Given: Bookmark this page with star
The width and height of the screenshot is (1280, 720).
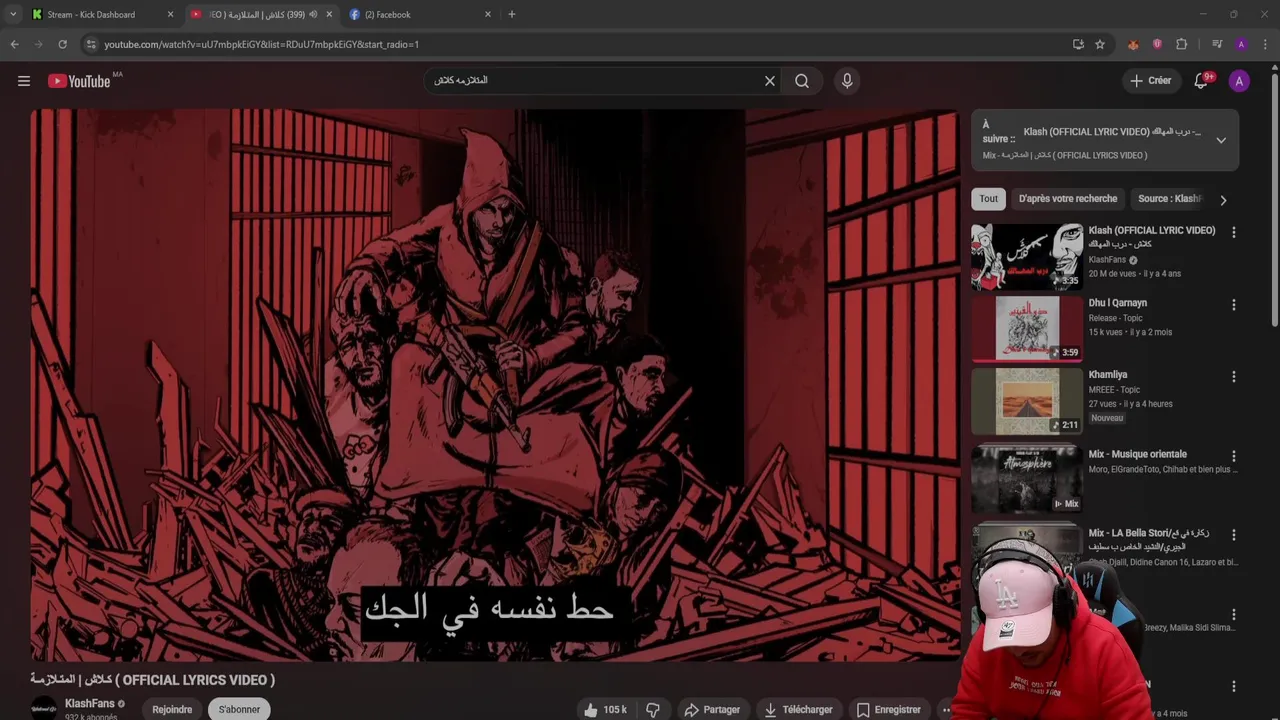Looking at the screenshot, I should (x=1100, y=44).
